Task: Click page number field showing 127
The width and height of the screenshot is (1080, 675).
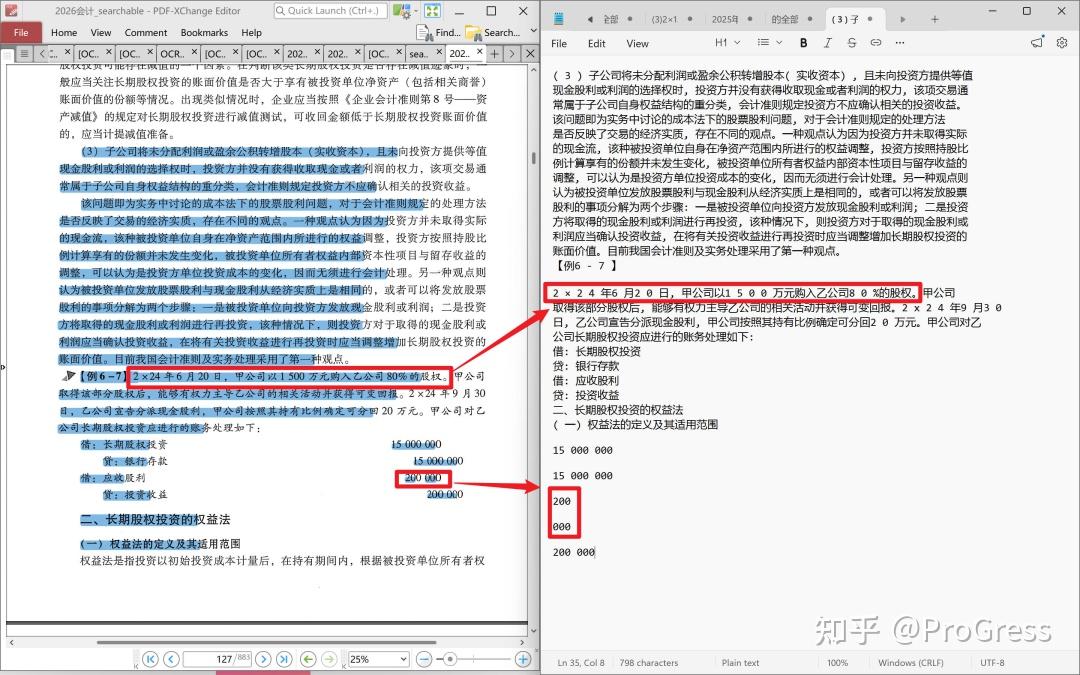Action: pyautogui.click(x=217, y=659)
